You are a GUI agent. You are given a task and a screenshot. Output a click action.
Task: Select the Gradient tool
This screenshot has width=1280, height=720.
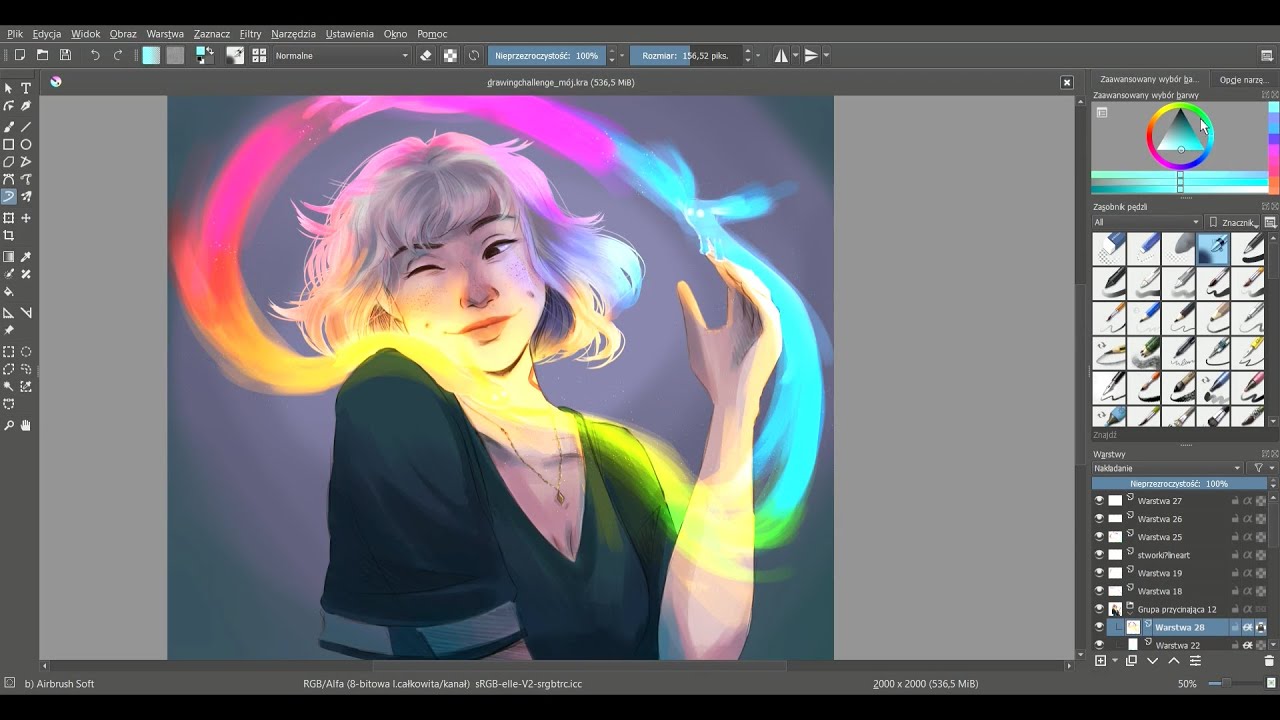pos(9,257)
